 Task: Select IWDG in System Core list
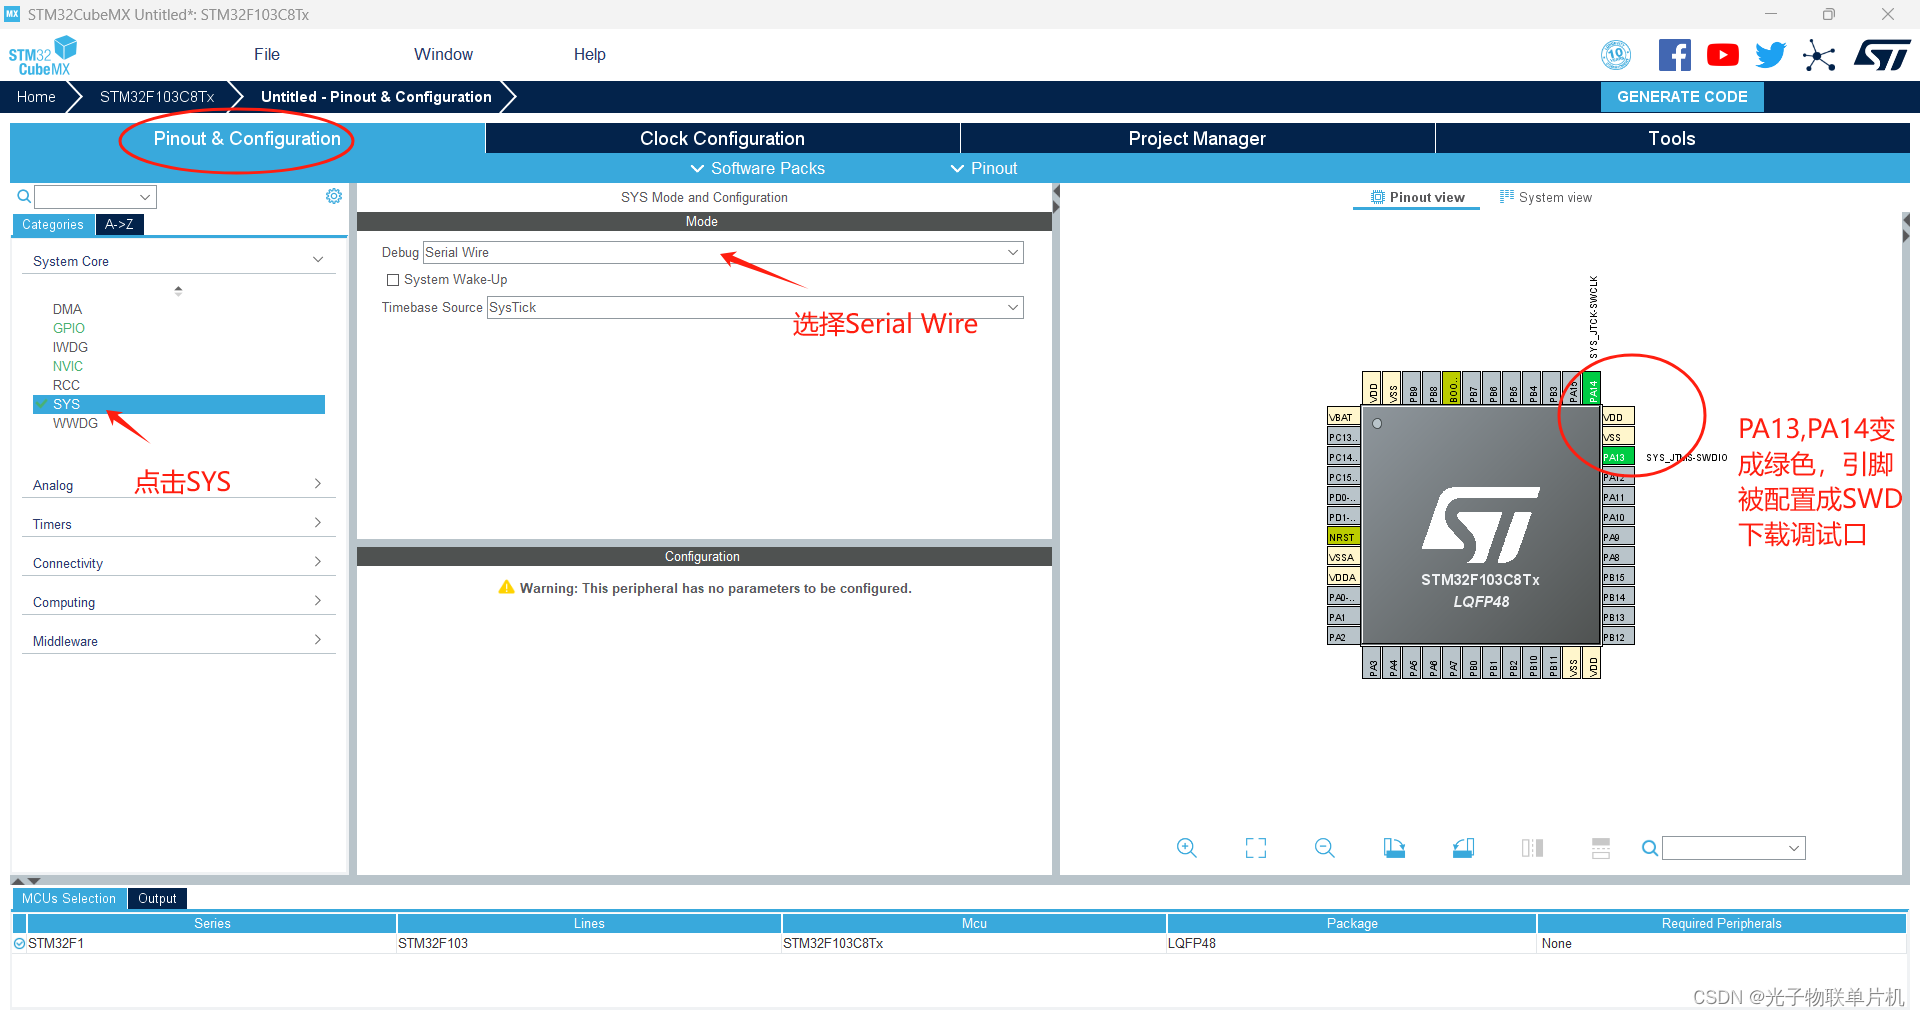[70, 347]
